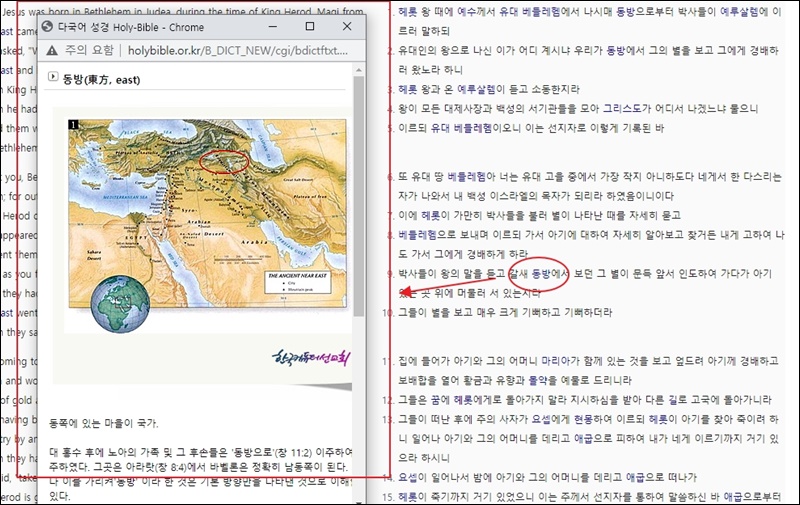Viewport: 800px width, 505px height.
Task: Open 동방 link in verse 9
Action: (x=541, y=274)
